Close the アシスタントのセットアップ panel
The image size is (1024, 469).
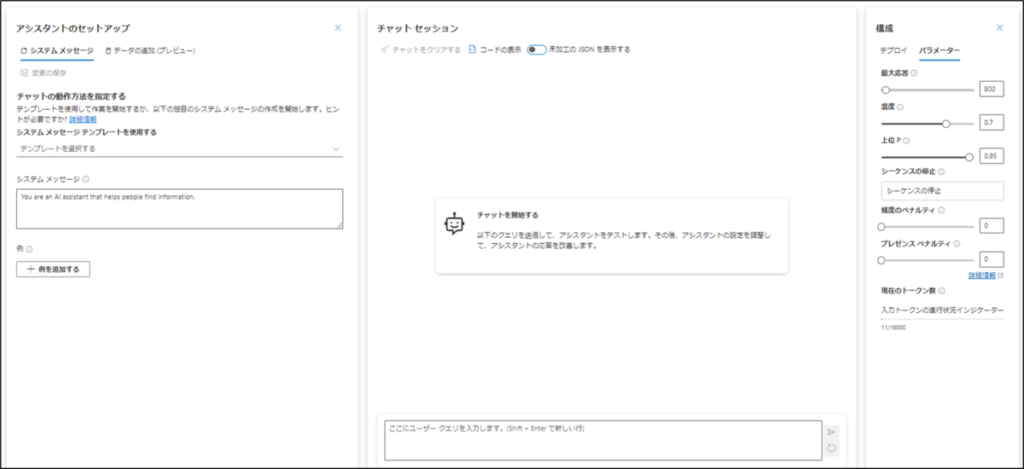click(x=338, y=27)
